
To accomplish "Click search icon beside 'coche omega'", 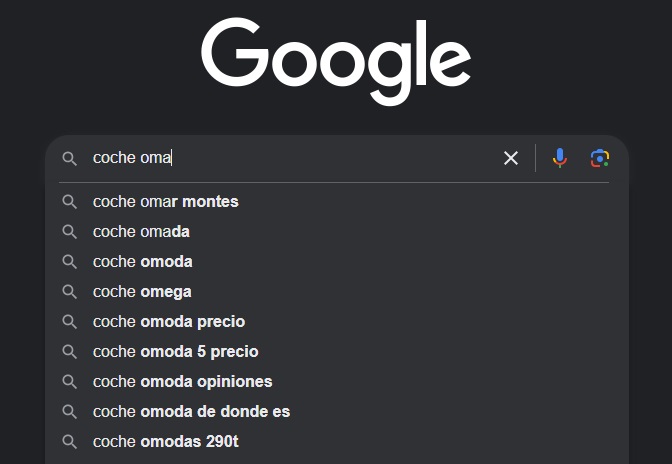I will (x=70, y=291).
